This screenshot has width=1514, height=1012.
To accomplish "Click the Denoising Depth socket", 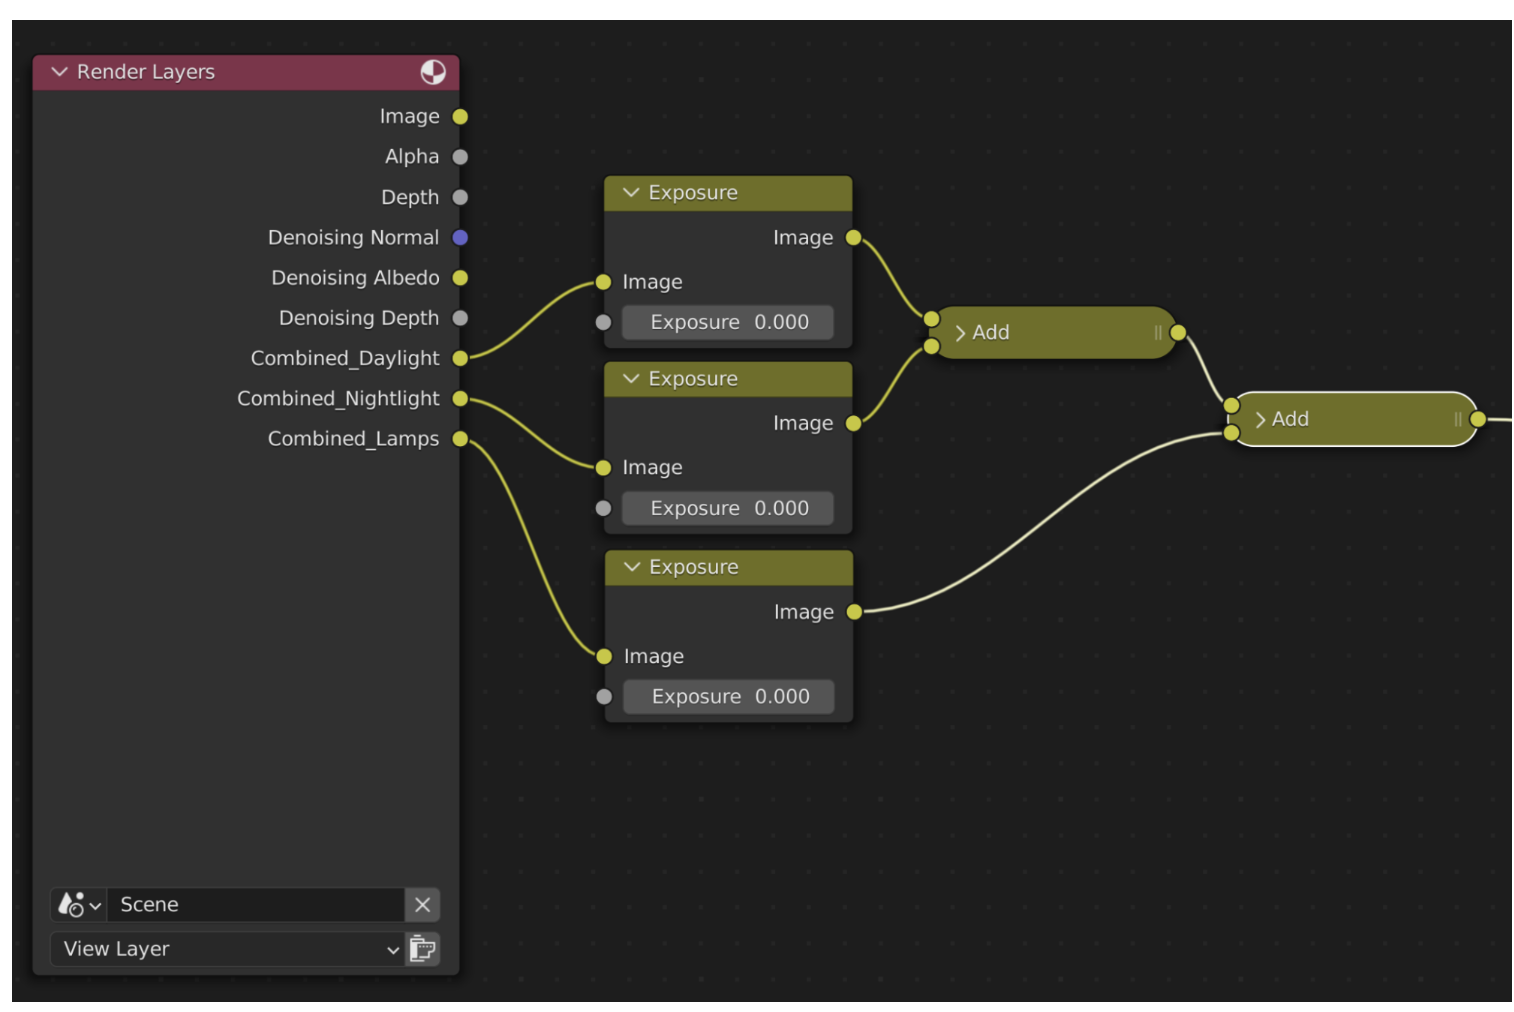I will pyautogui.click(x=460, y=318).
